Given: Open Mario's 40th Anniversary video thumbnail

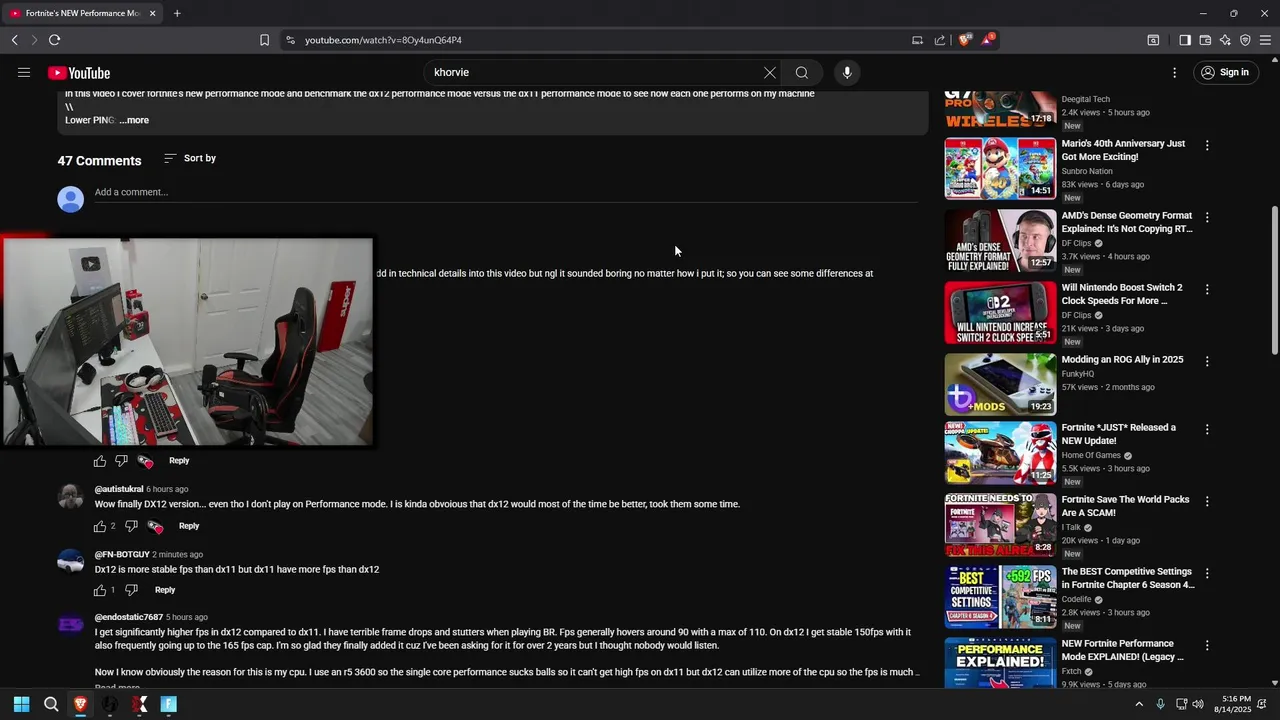Looking at the screenshot, I should [x=1000, y=168].
